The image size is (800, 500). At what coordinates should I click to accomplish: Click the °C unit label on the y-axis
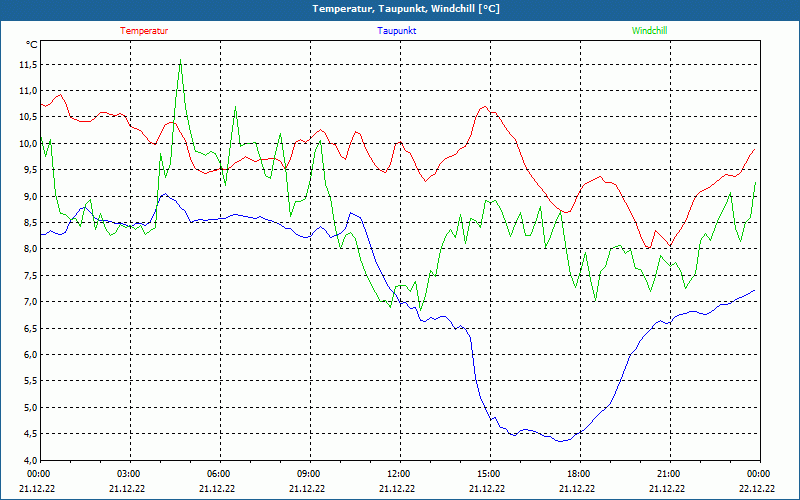[x=32, y=44]
